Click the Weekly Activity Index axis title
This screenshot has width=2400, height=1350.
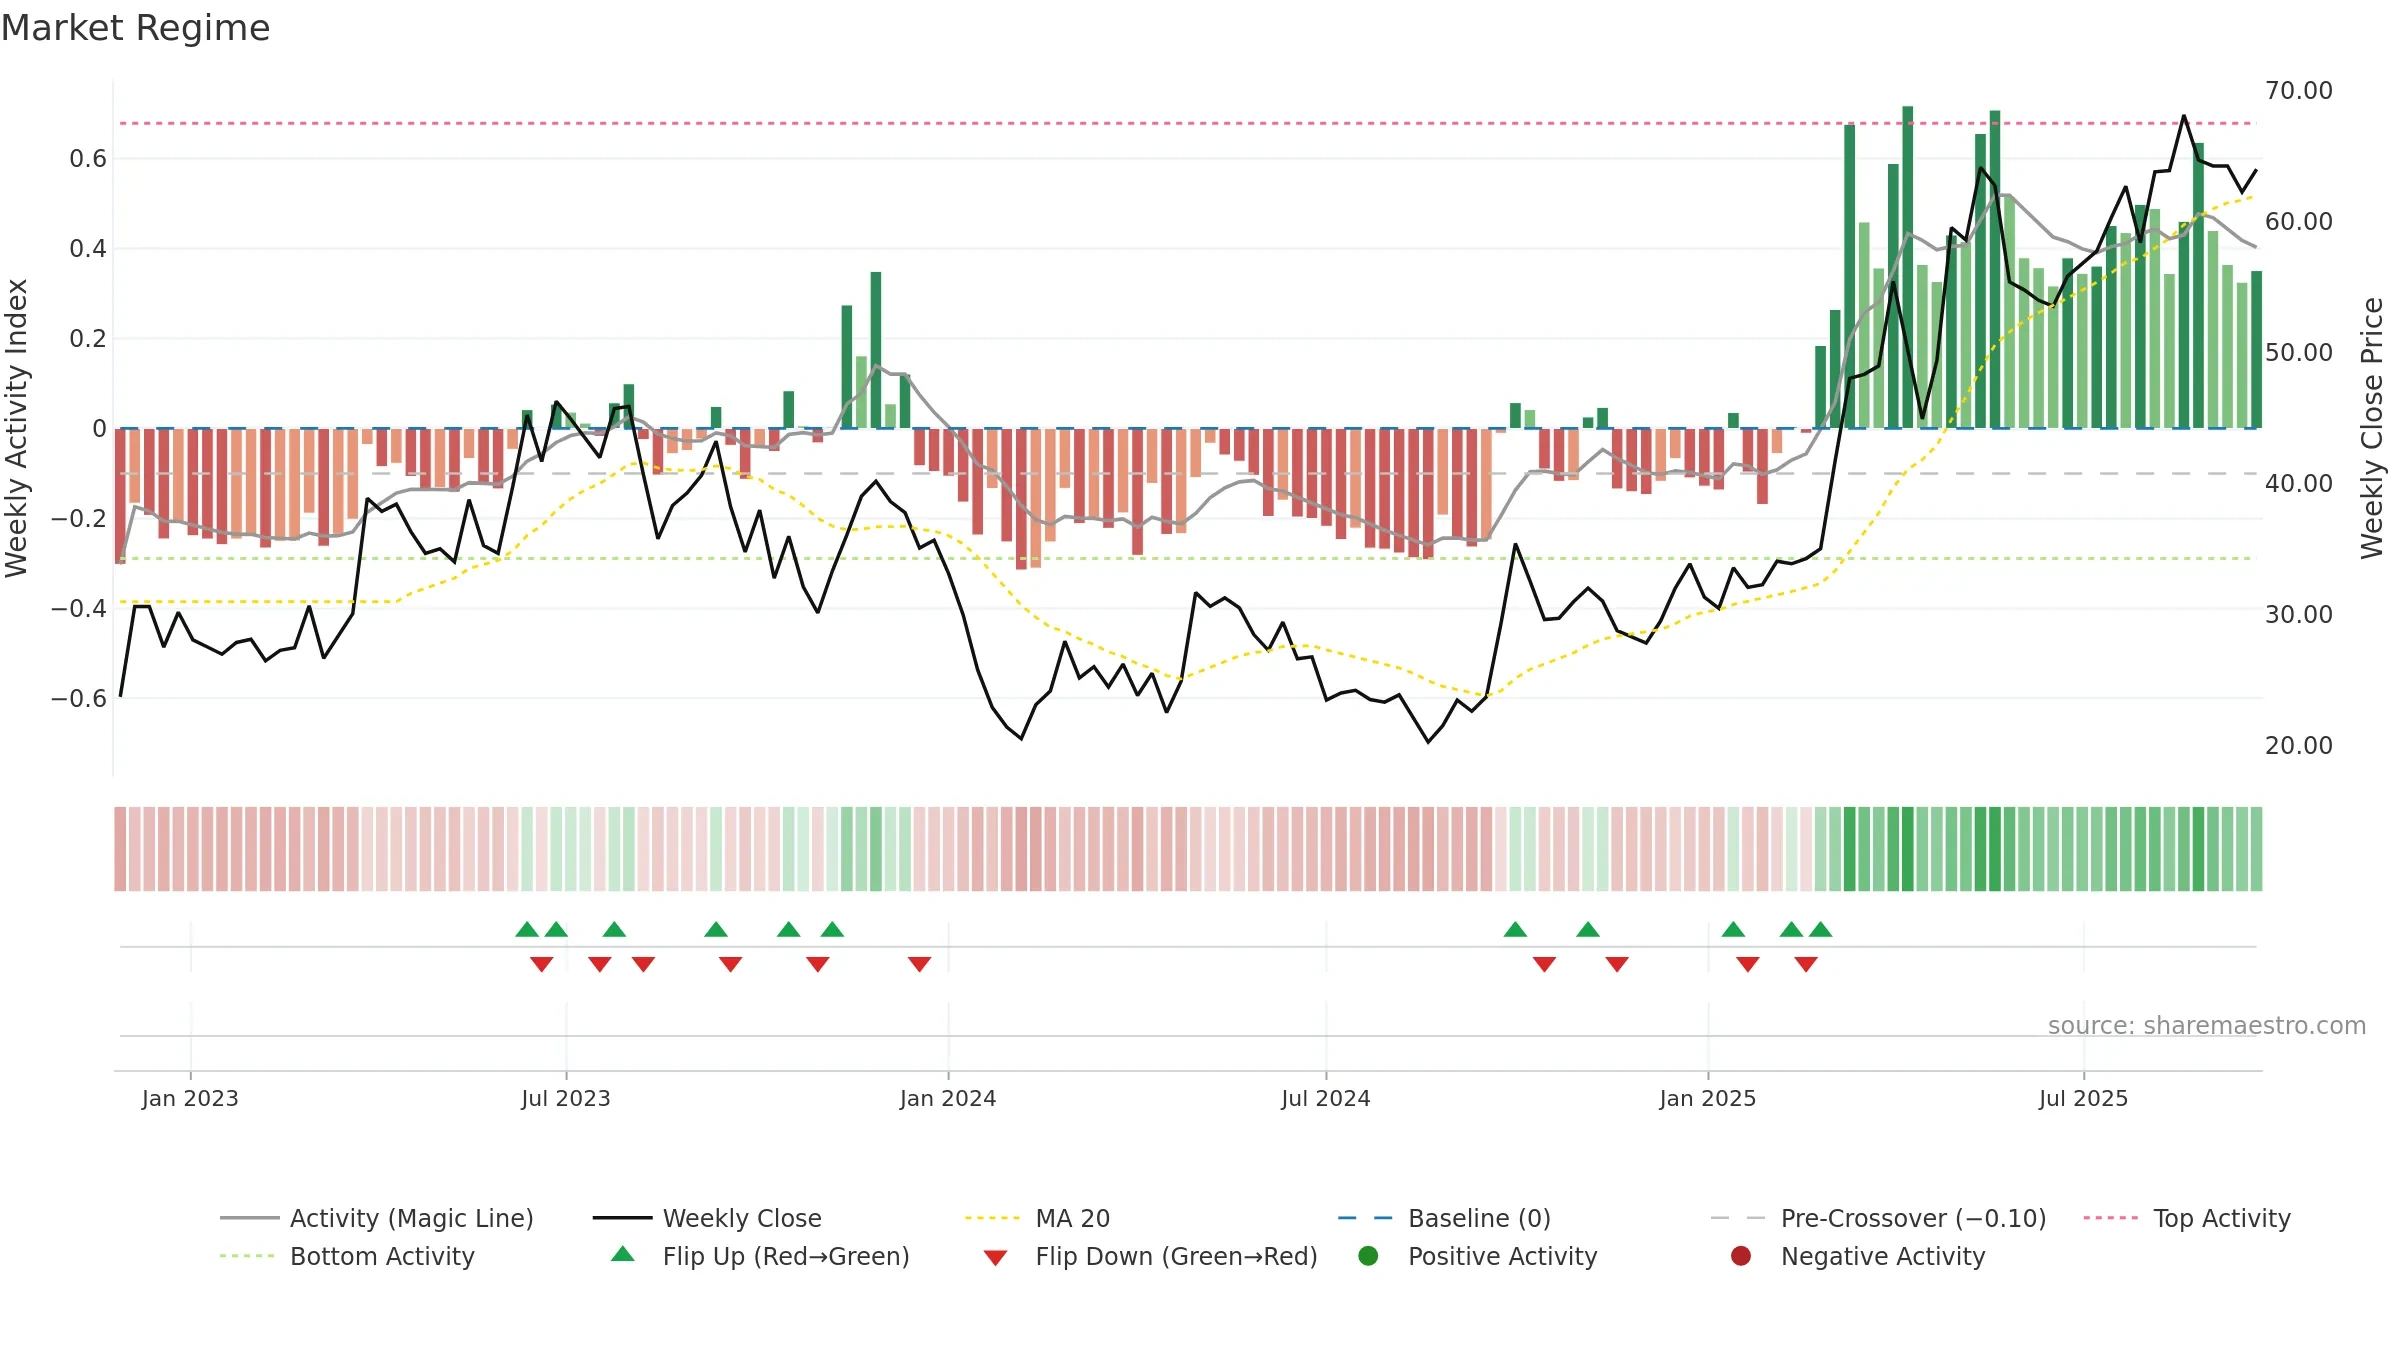pos(17,428)
